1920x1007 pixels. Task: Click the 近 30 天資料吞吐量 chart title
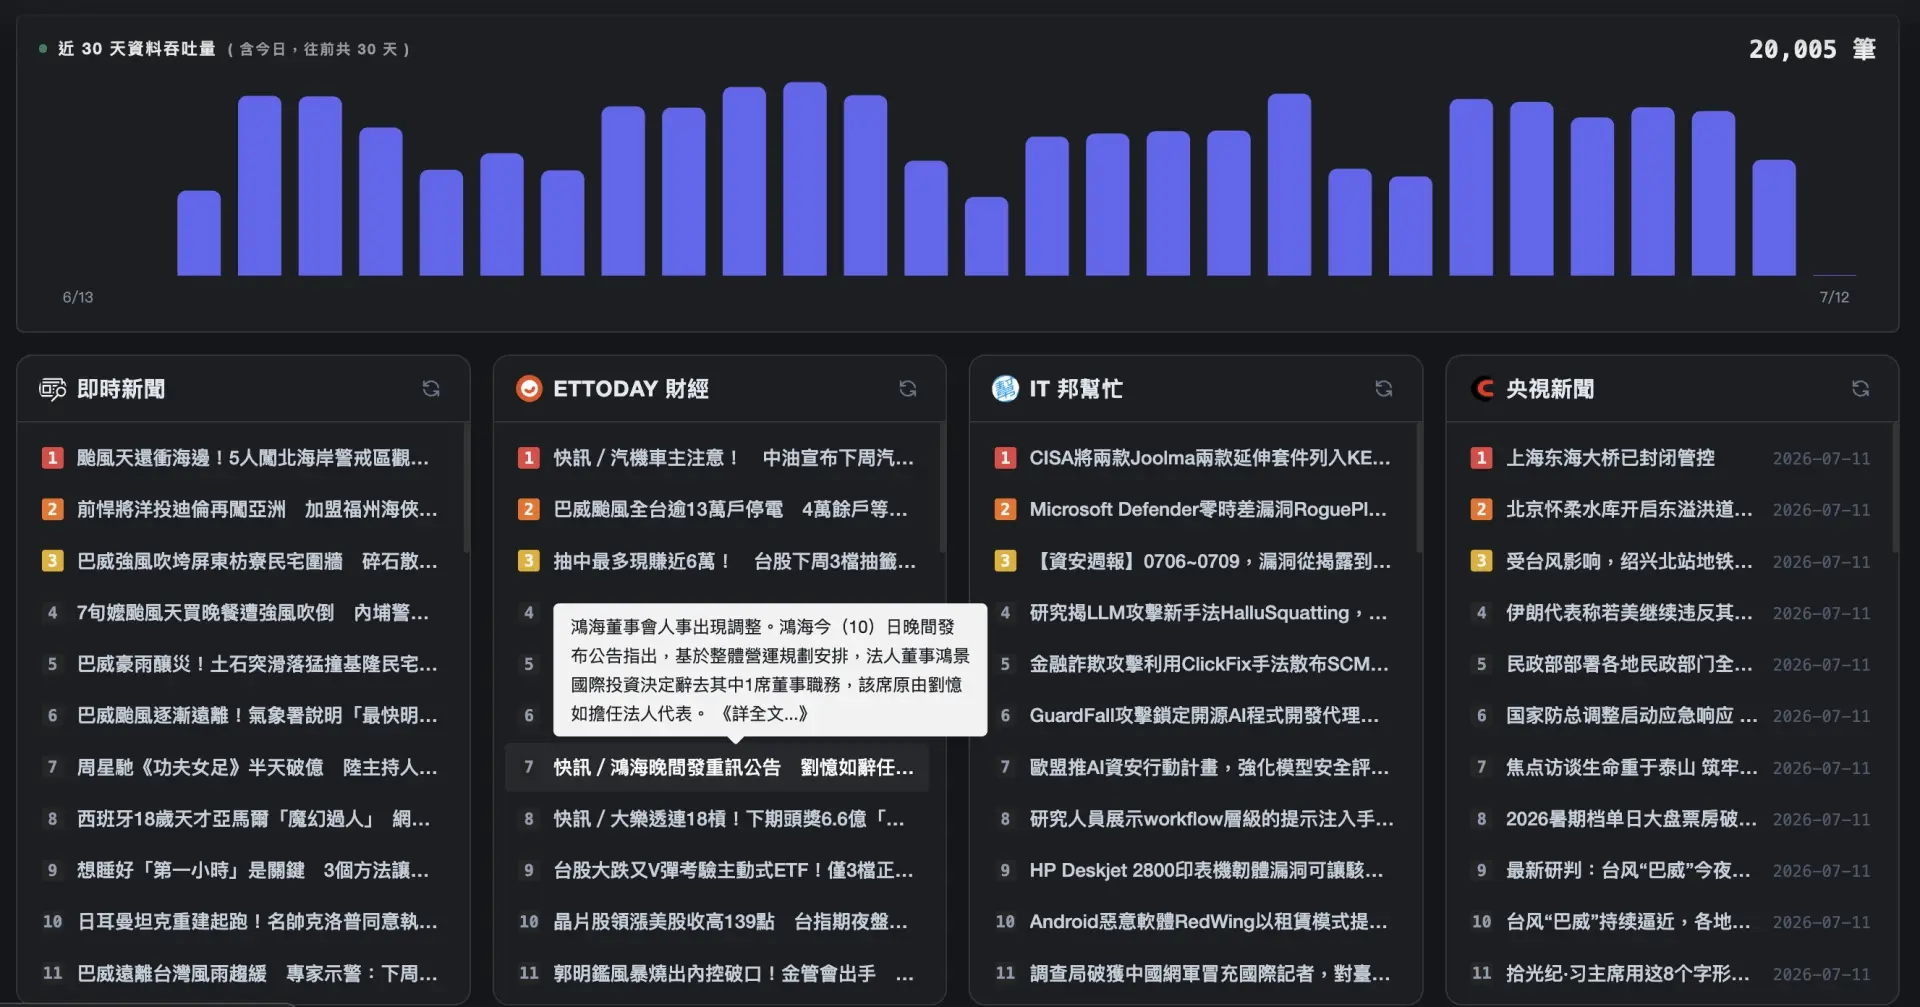137,48
